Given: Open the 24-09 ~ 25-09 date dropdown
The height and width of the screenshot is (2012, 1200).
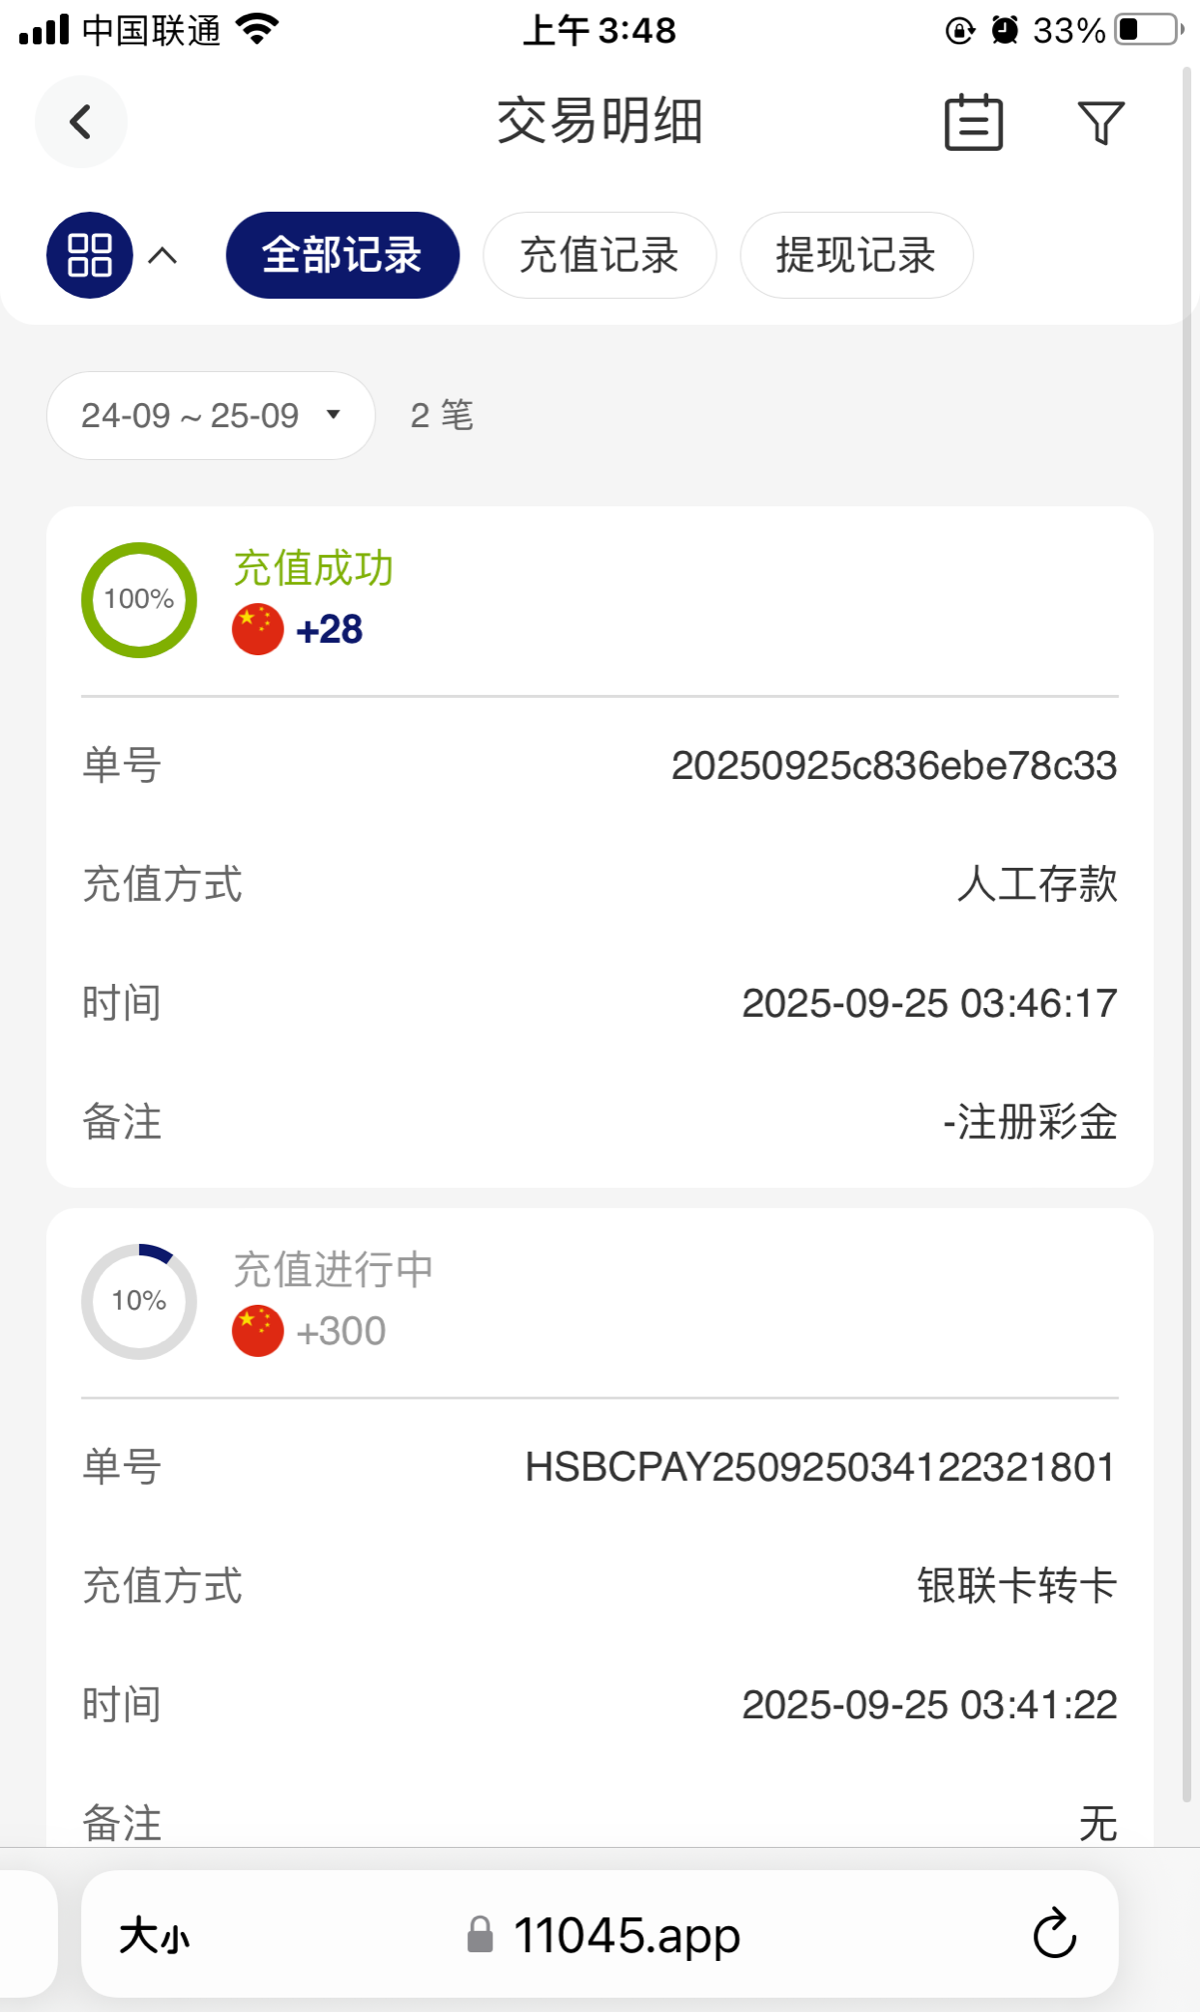Looking at the screenshot, I should (x=210, y=415).
